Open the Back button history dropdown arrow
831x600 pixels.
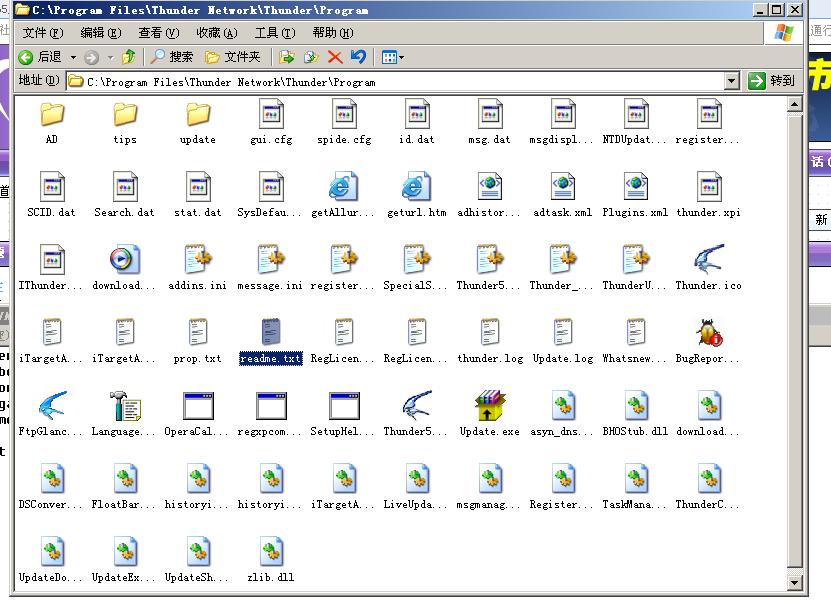[69, 57]
